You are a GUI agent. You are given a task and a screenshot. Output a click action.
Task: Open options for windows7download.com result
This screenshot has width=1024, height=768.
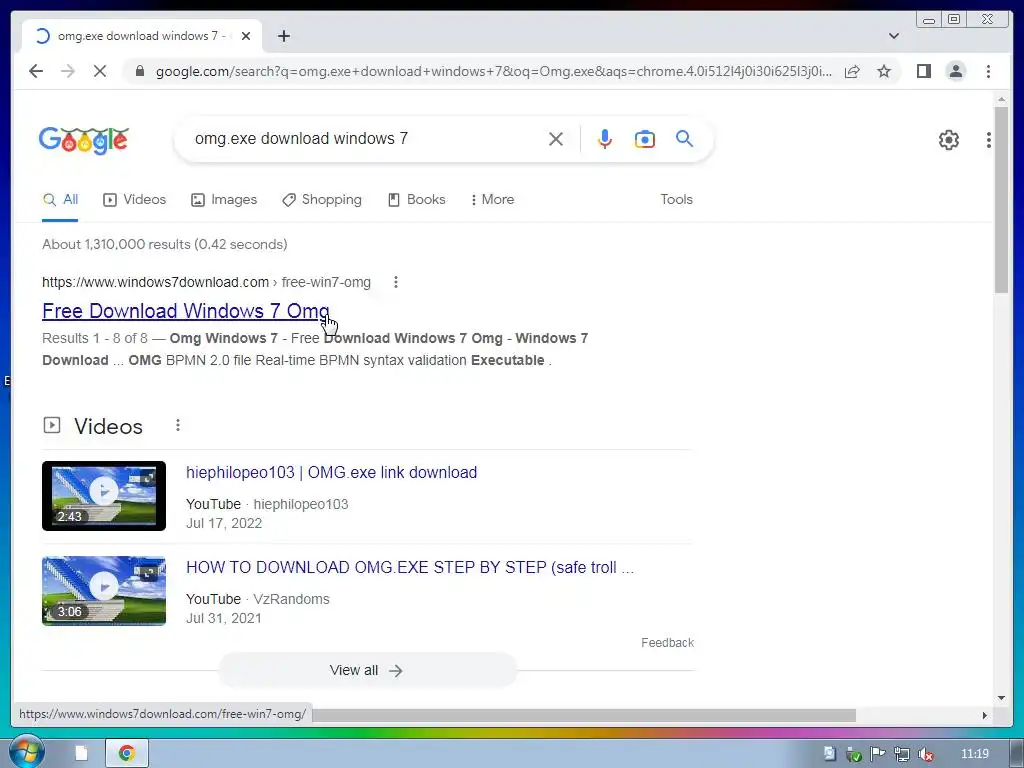pos(396,282)
